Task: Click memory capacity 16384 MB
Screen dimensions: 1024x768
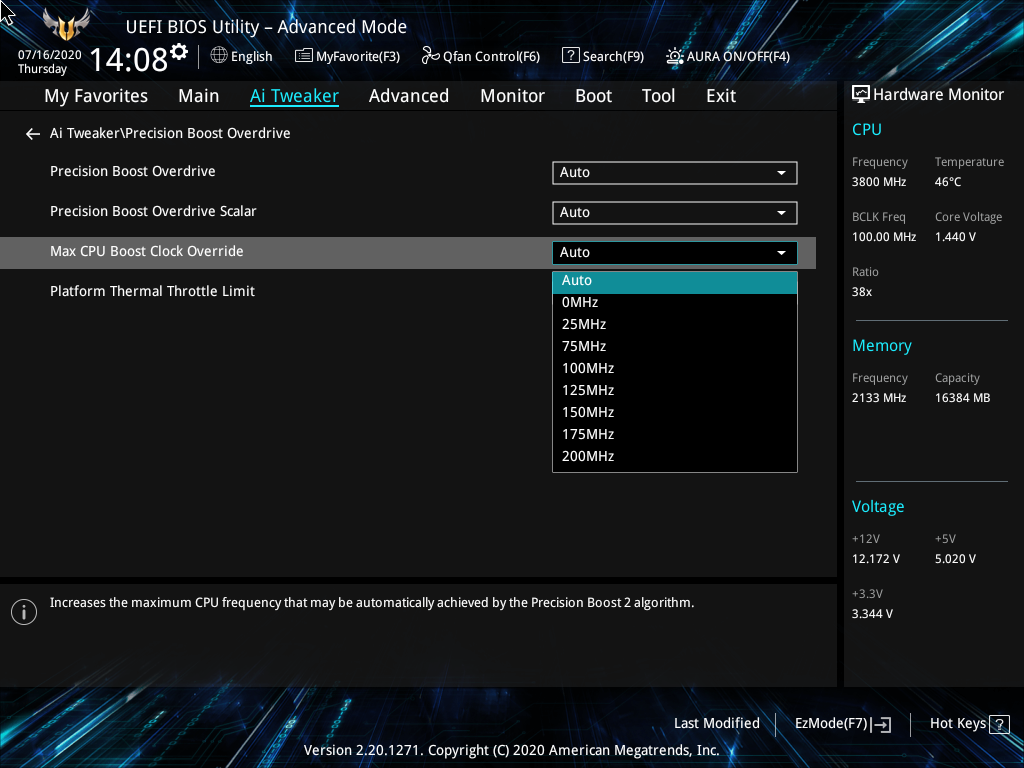Action: click(x=962, y=398)
